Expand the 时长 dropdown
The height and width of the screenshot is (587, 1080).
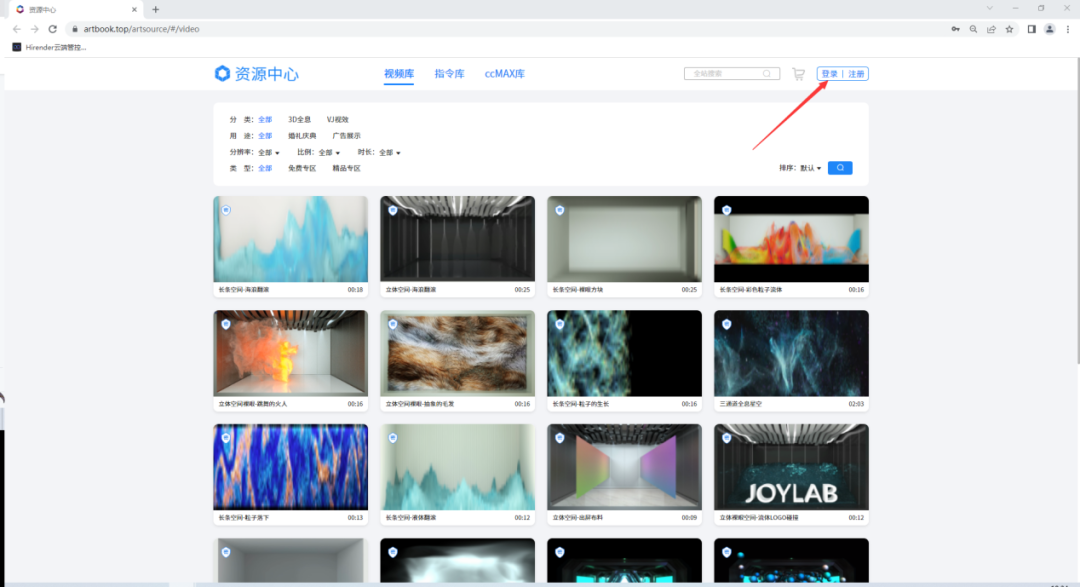click(x=390, y=152)
